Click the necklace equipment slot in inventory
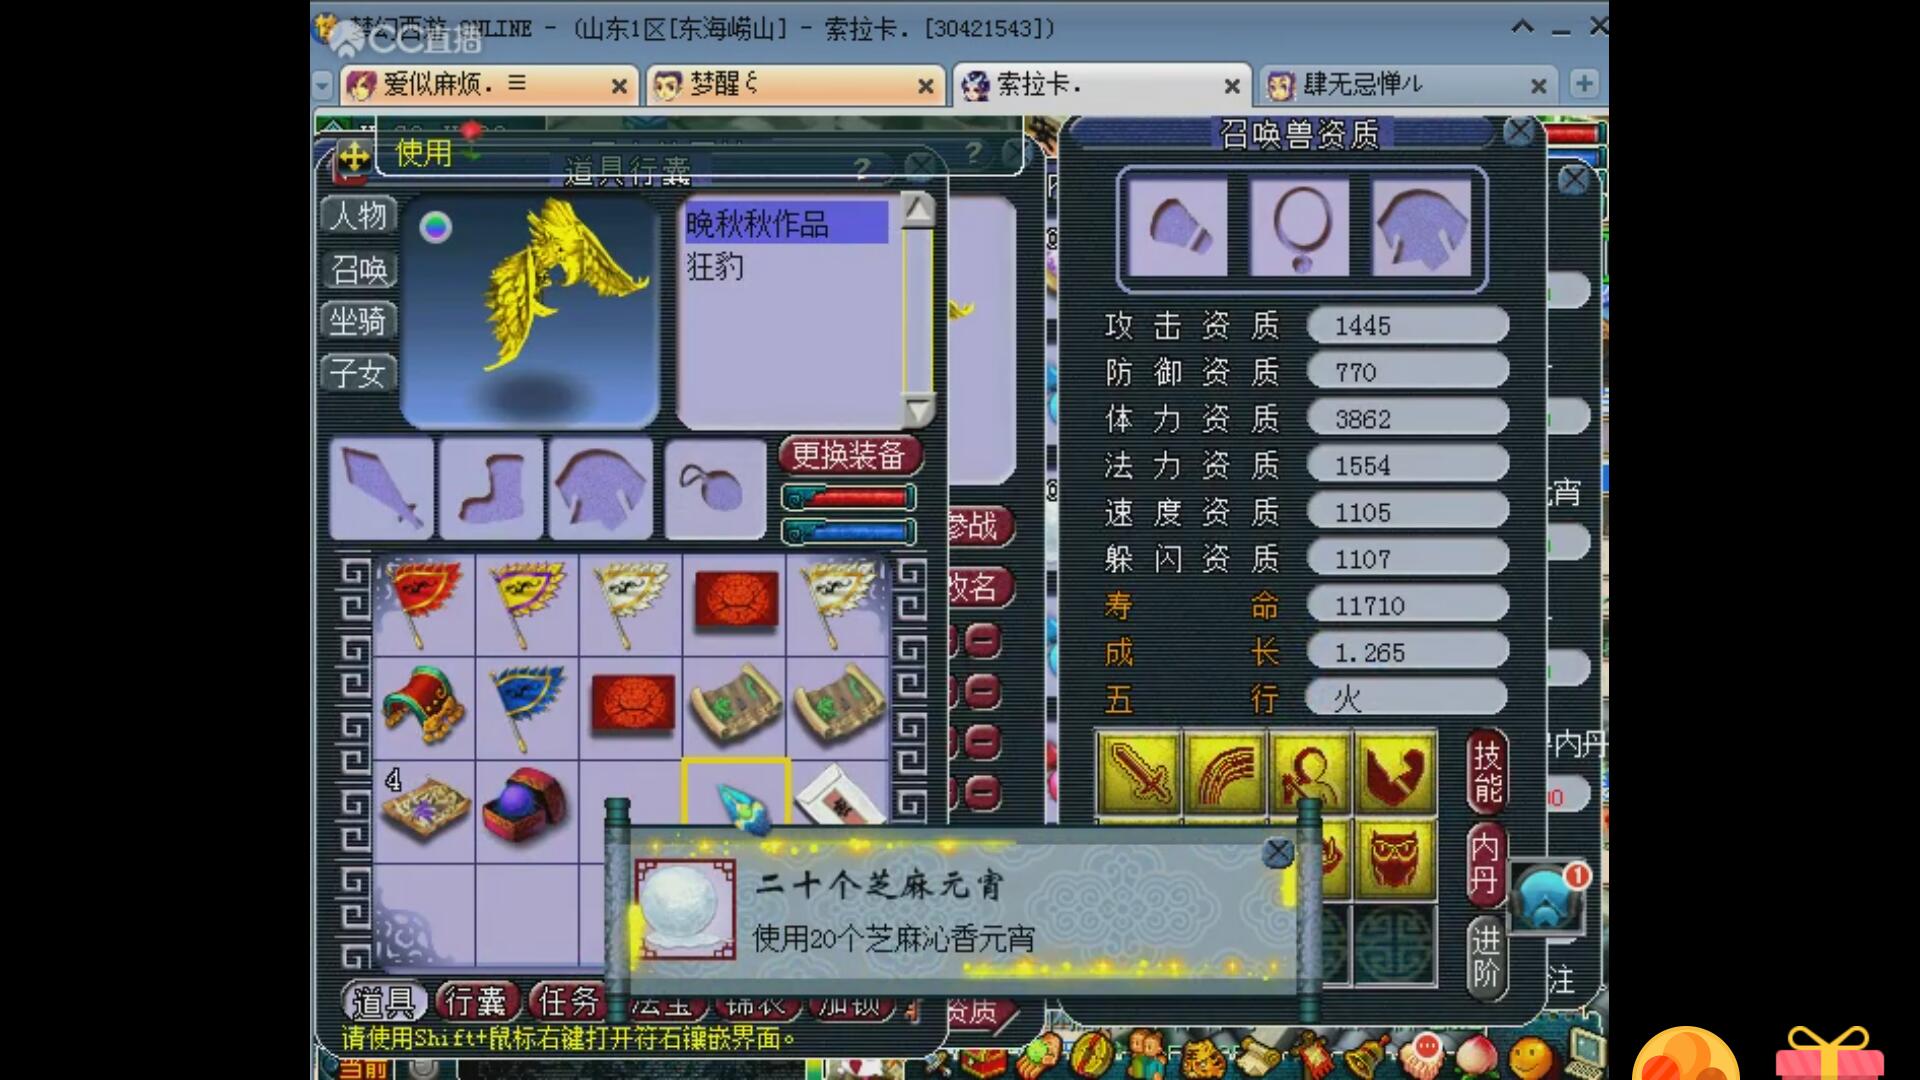 [715, 488]
